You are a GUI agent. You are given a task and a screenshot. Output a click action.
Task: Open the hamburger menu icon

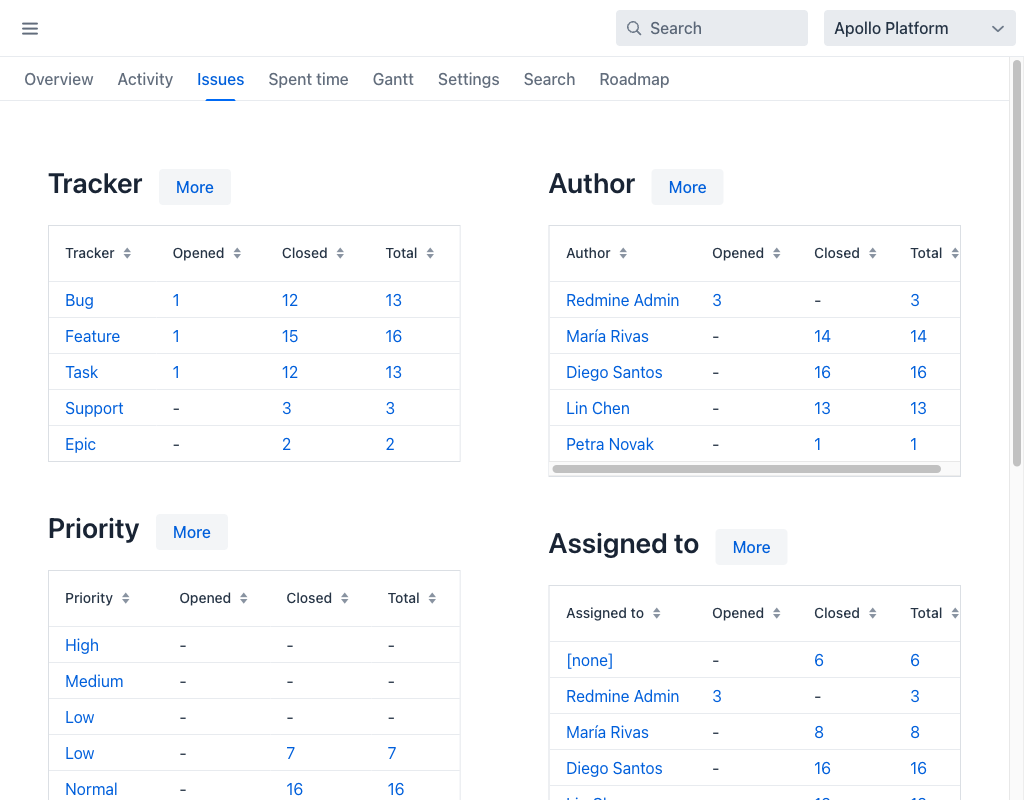30,28
